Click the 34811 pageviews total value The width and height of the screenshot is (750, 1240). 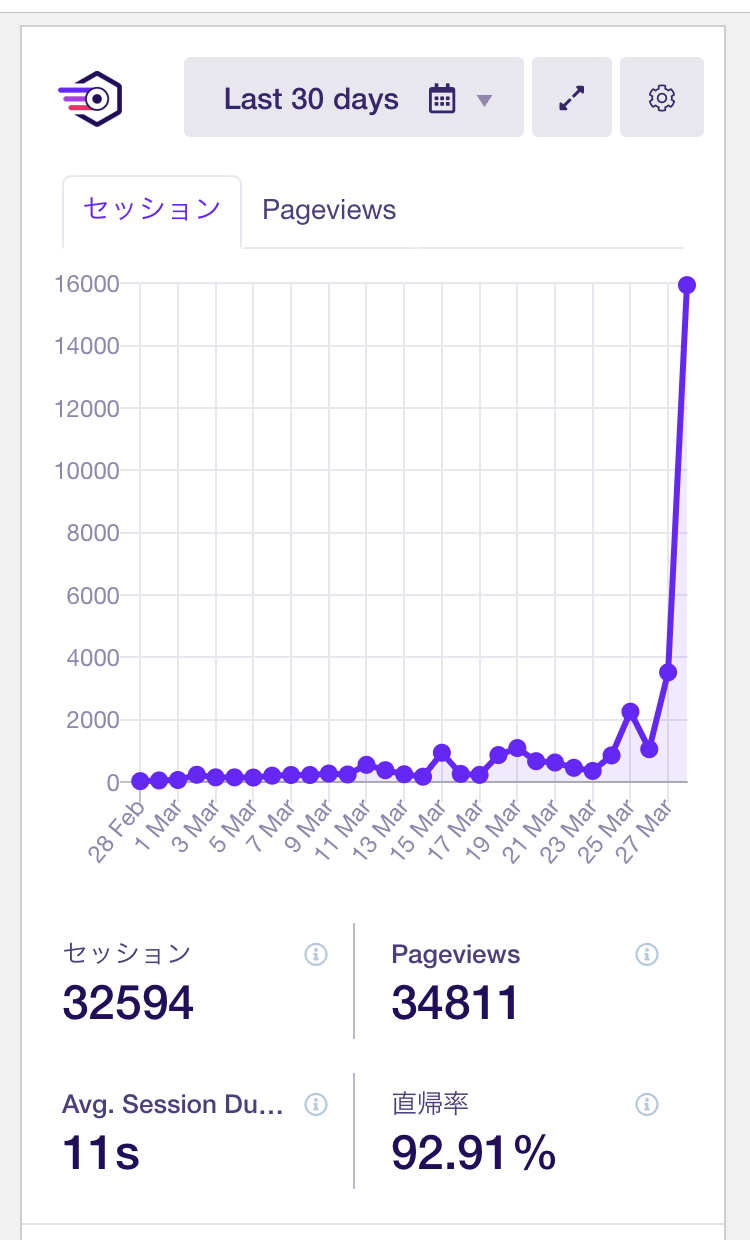click(x=455, y=1002)
